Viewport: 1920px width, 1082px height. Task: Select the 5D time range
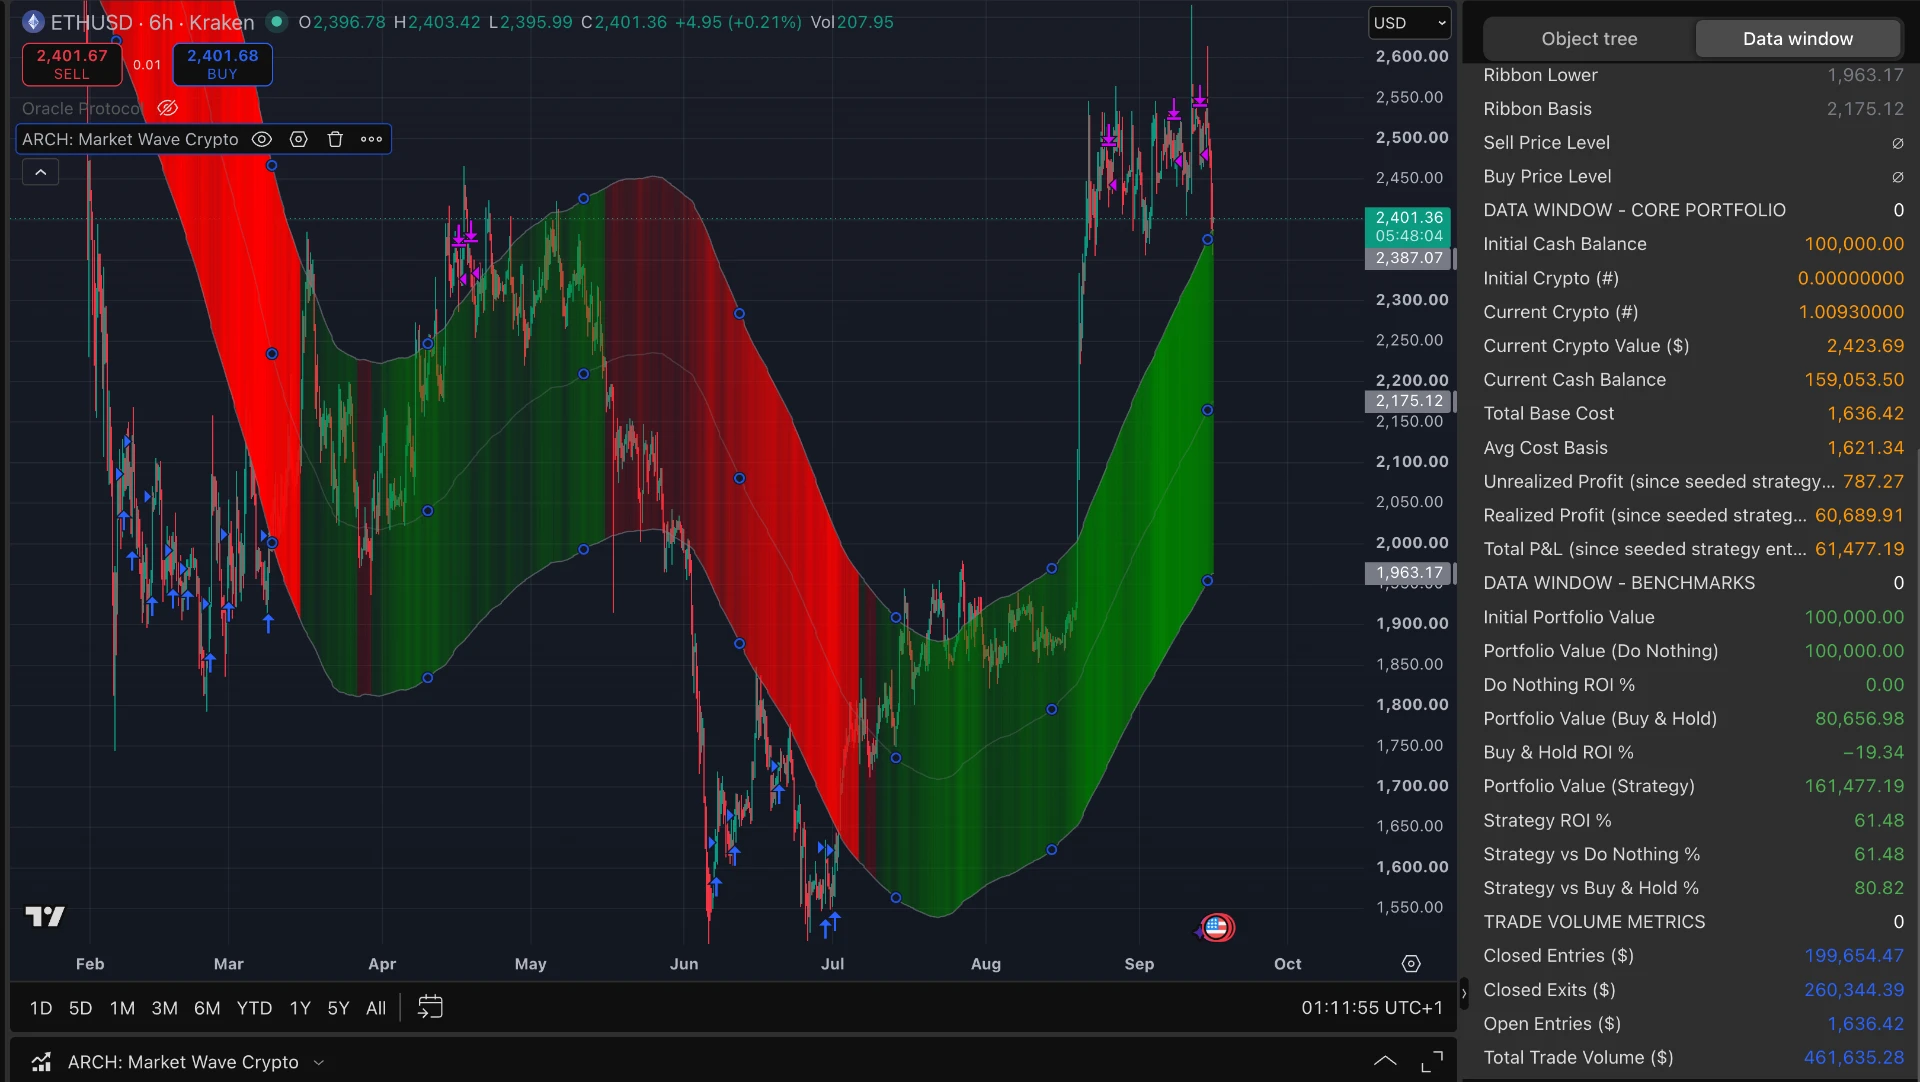tap(80, 1008)
